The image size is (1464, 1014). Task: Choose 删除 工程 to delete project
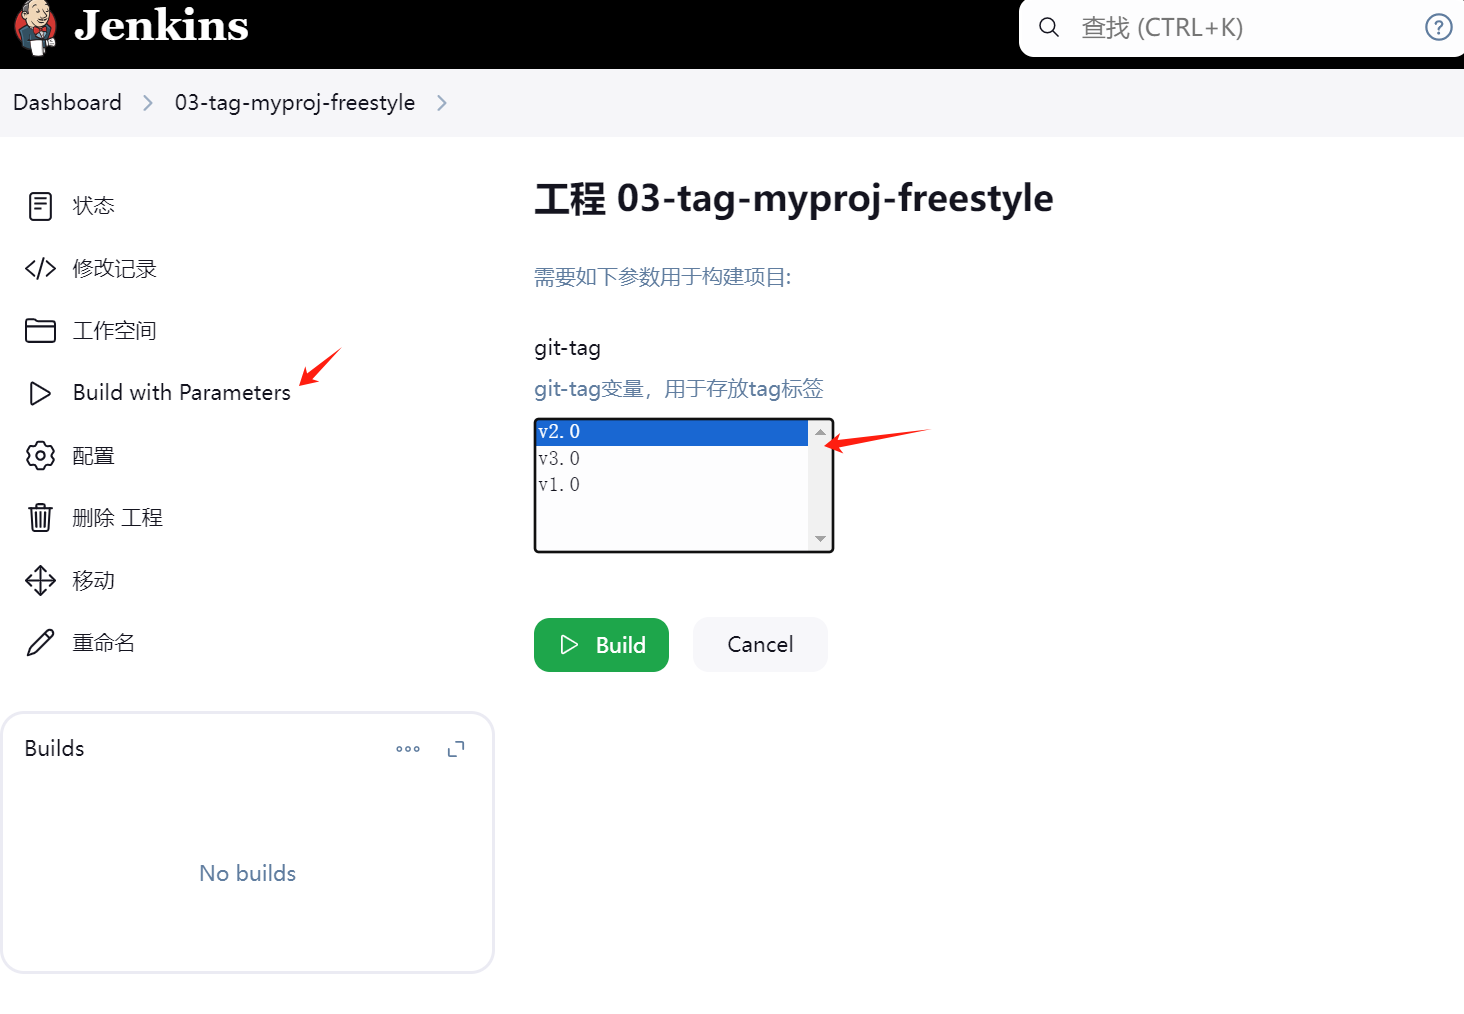(x=118, y=517)
